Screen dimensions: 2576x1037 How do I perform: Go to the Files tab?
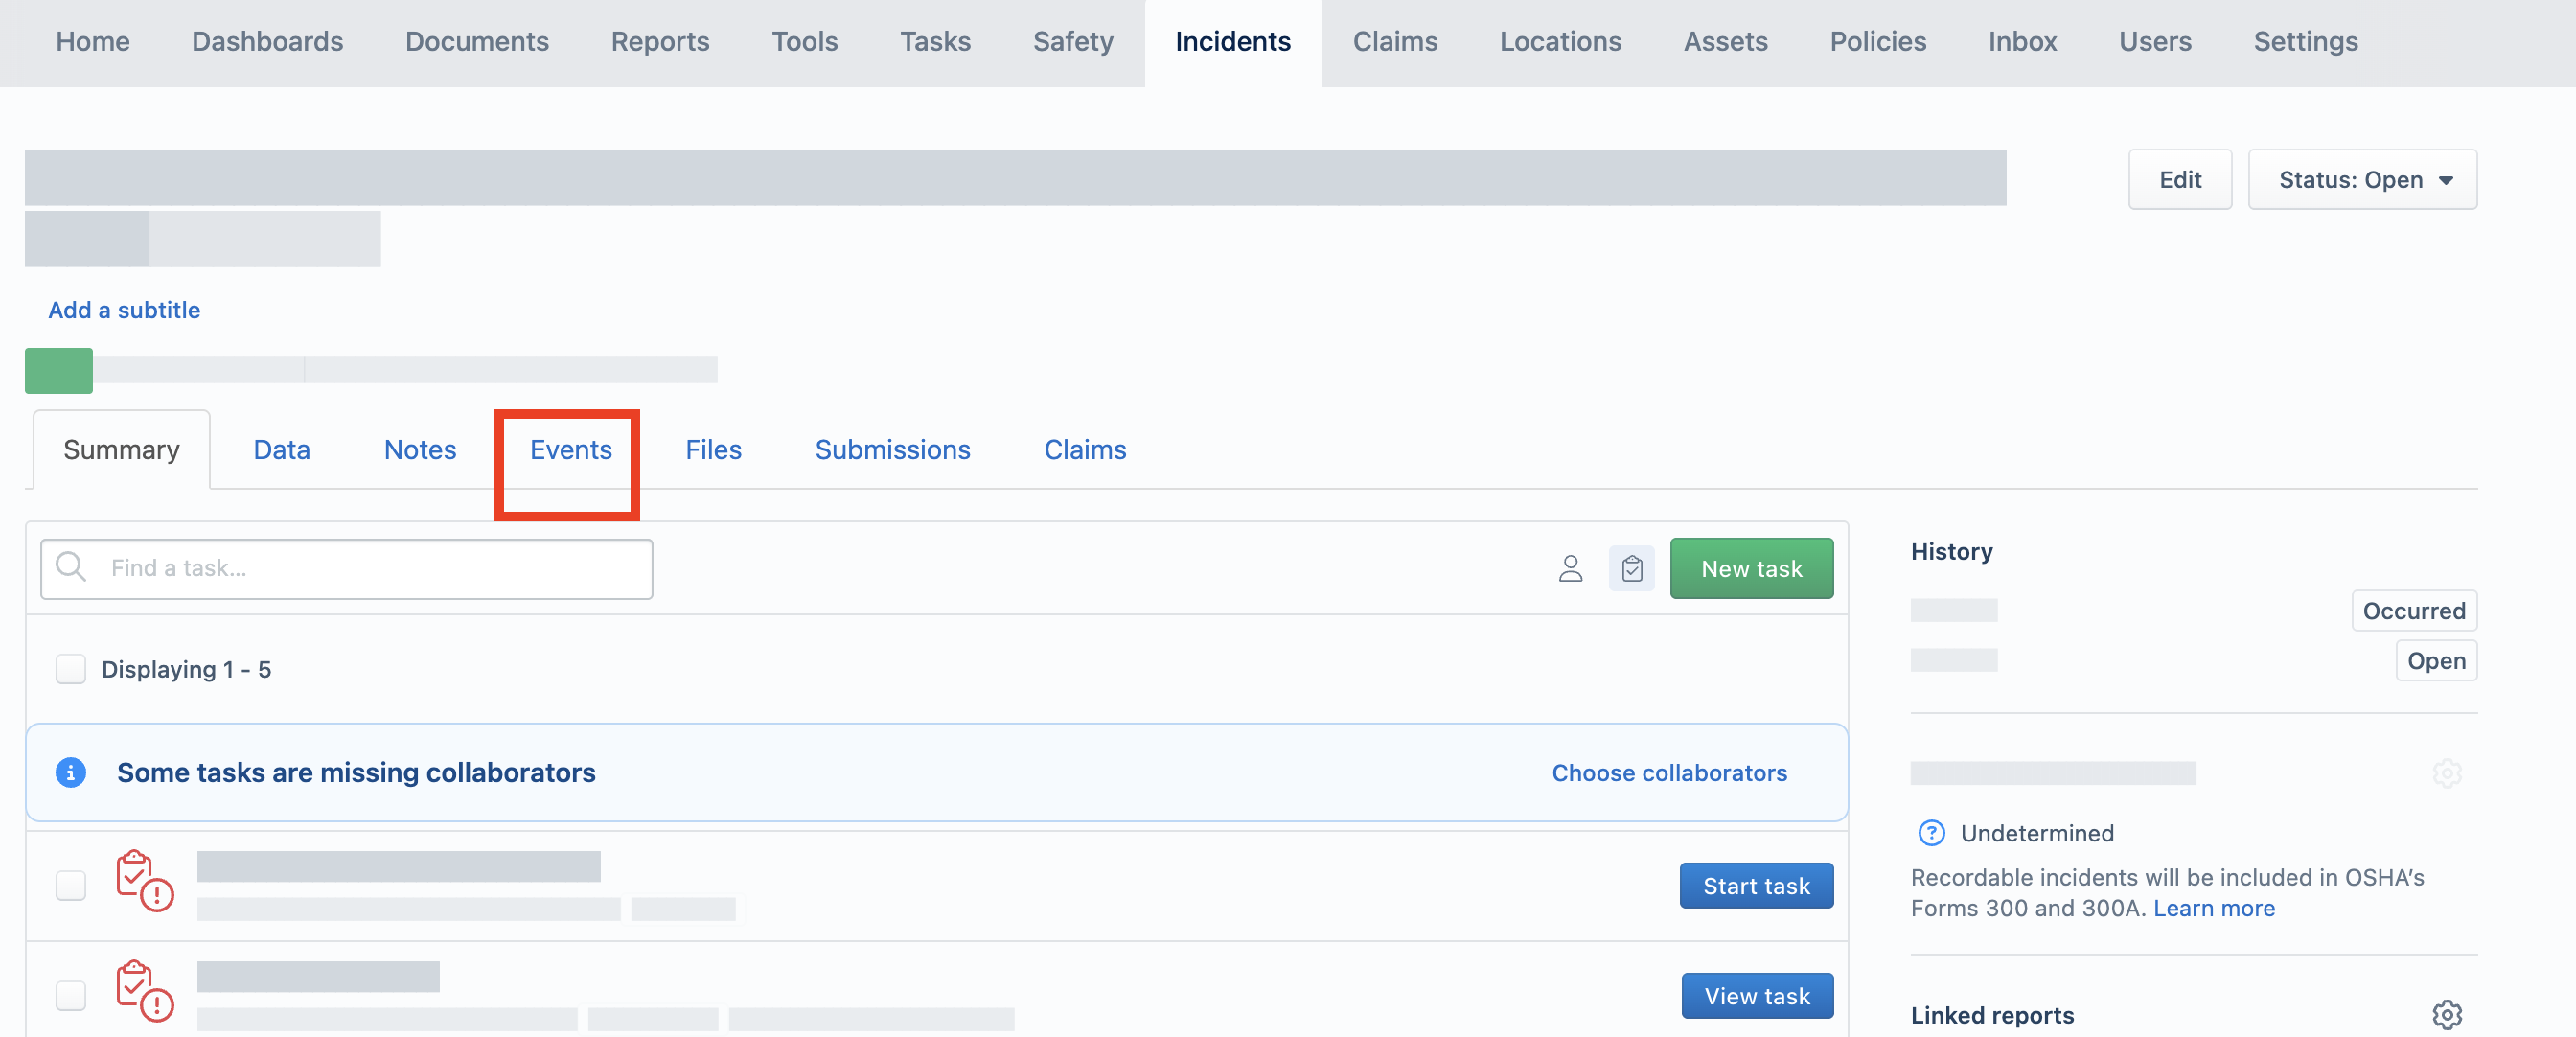pyautogui.click(x=712, y=450)
